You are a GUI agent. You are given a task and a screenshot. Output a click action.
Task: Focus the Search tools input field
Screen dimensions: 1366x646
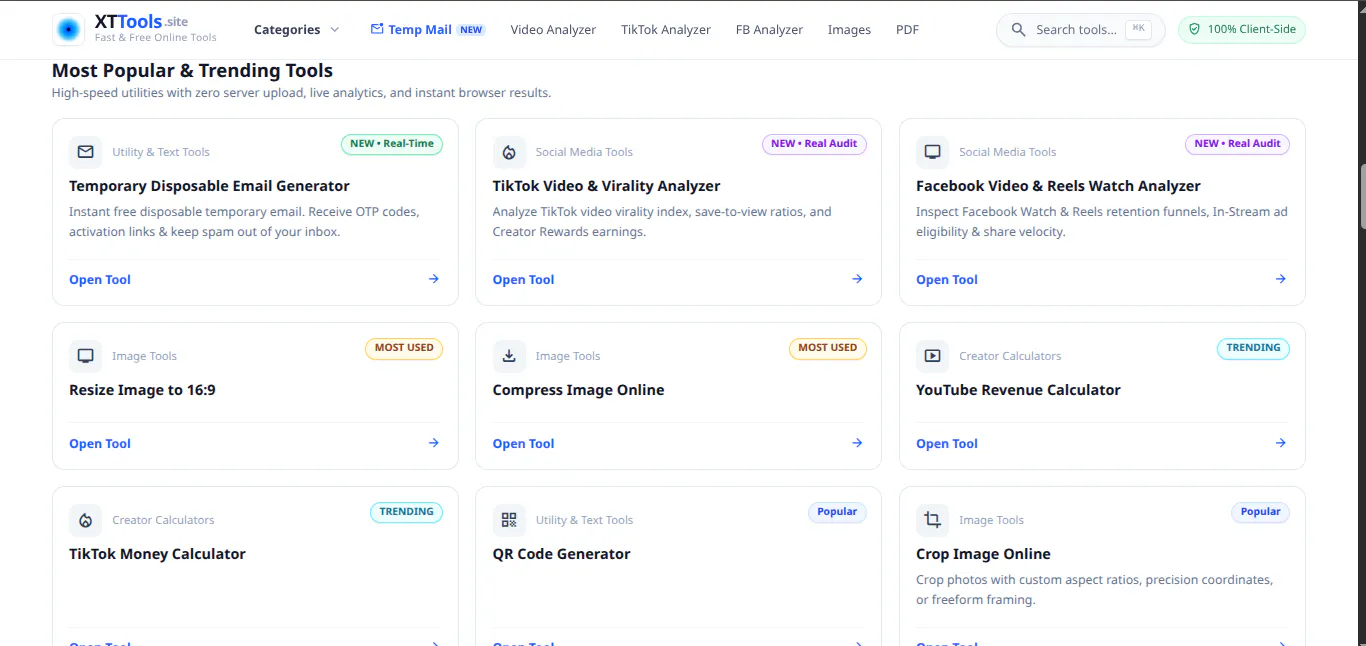pos(1081,30)
